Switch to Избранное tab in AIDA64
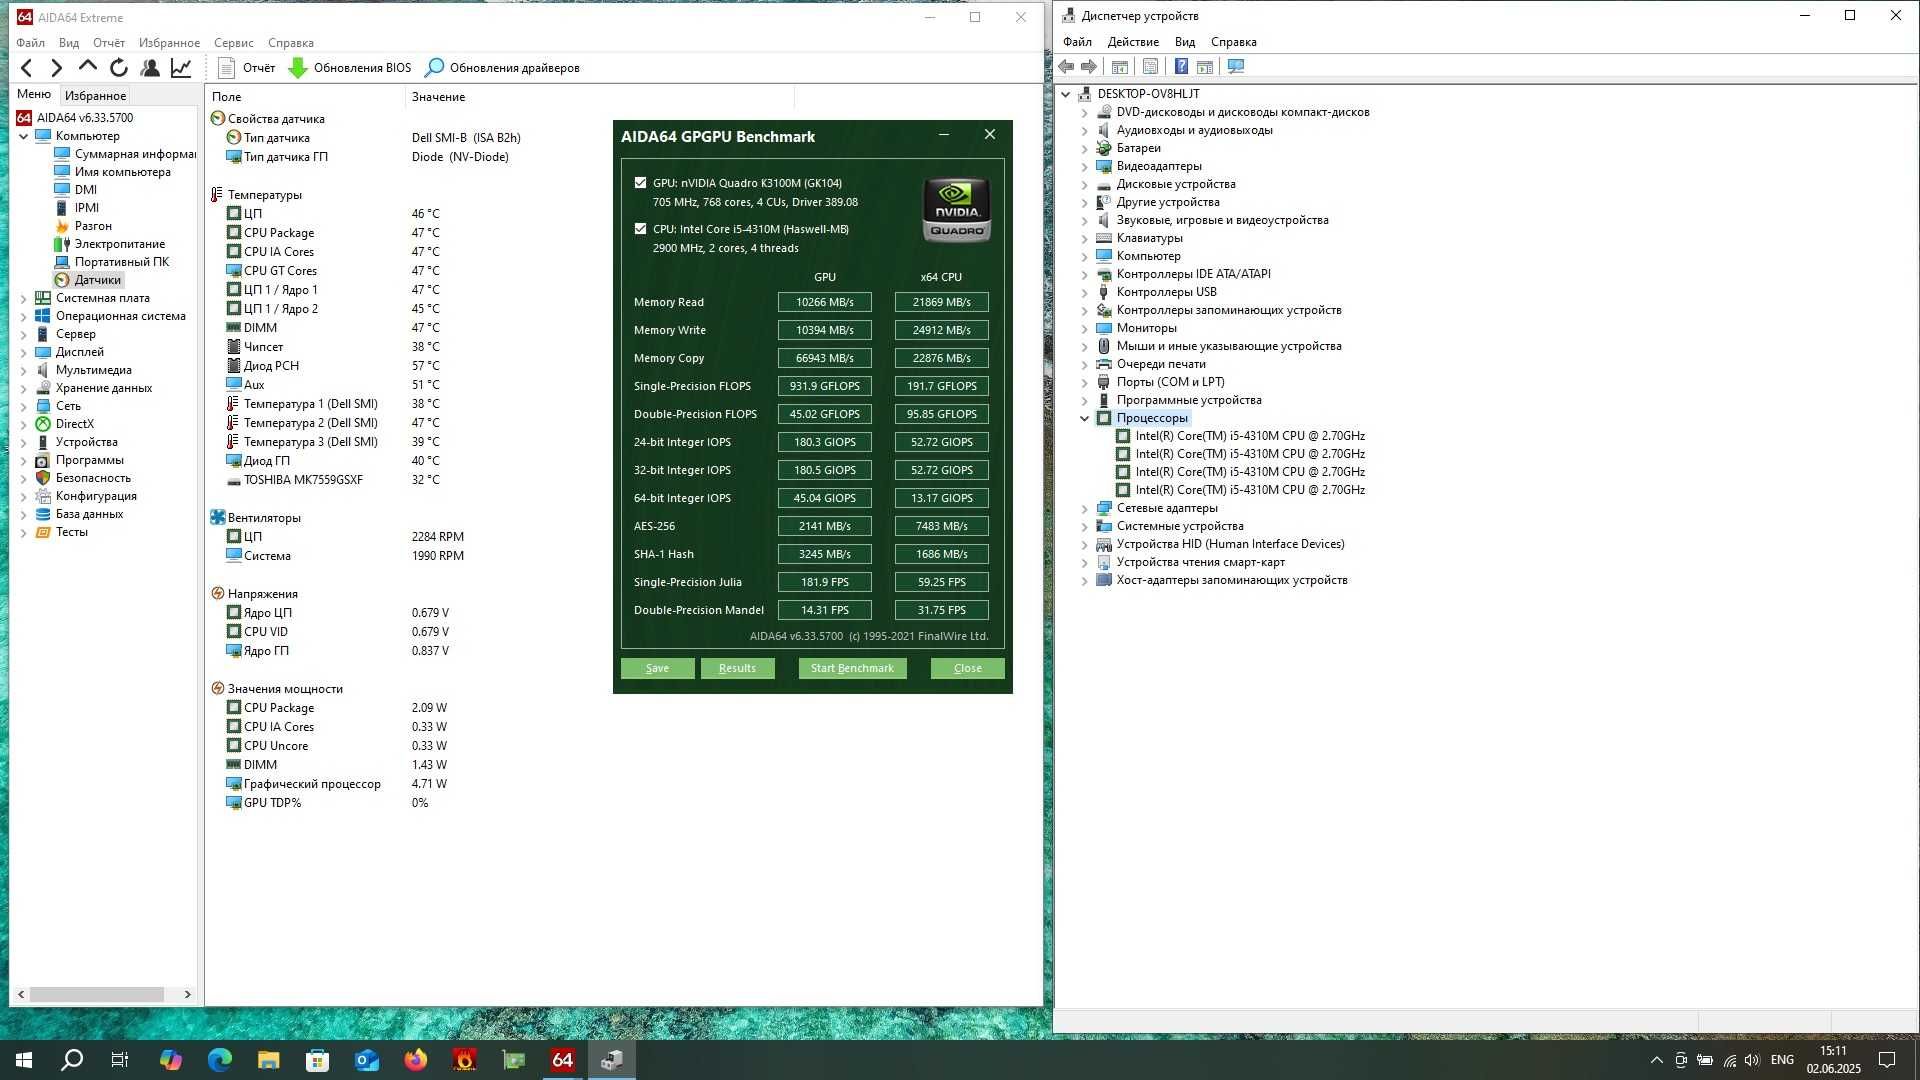This screenshot has height=1080, width=1920. pyautogui.click(x=95, y=96)
